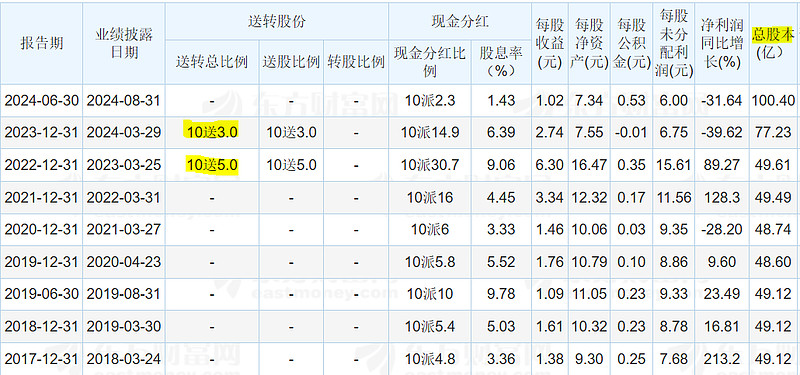Select report period 2024-06-30
This screenshot has height=375, width=800.
(42, 101)
